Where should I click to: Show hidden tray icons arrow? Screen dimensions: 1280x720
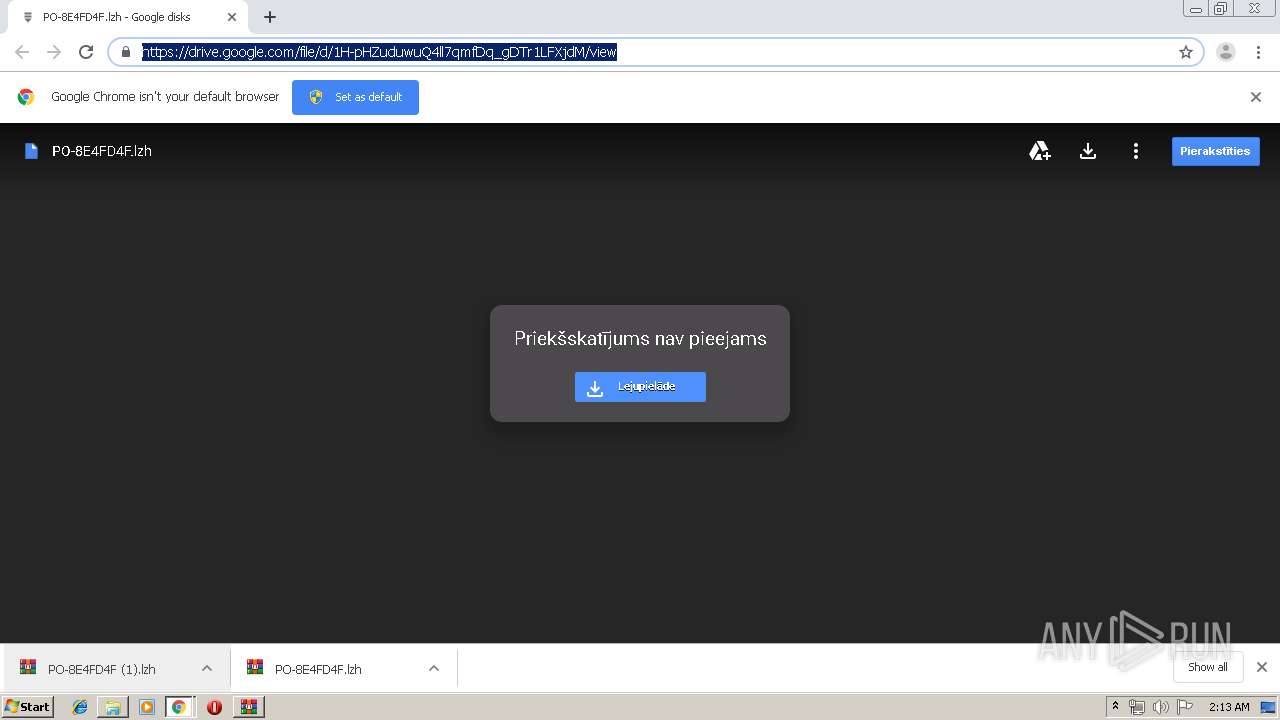1115,707
